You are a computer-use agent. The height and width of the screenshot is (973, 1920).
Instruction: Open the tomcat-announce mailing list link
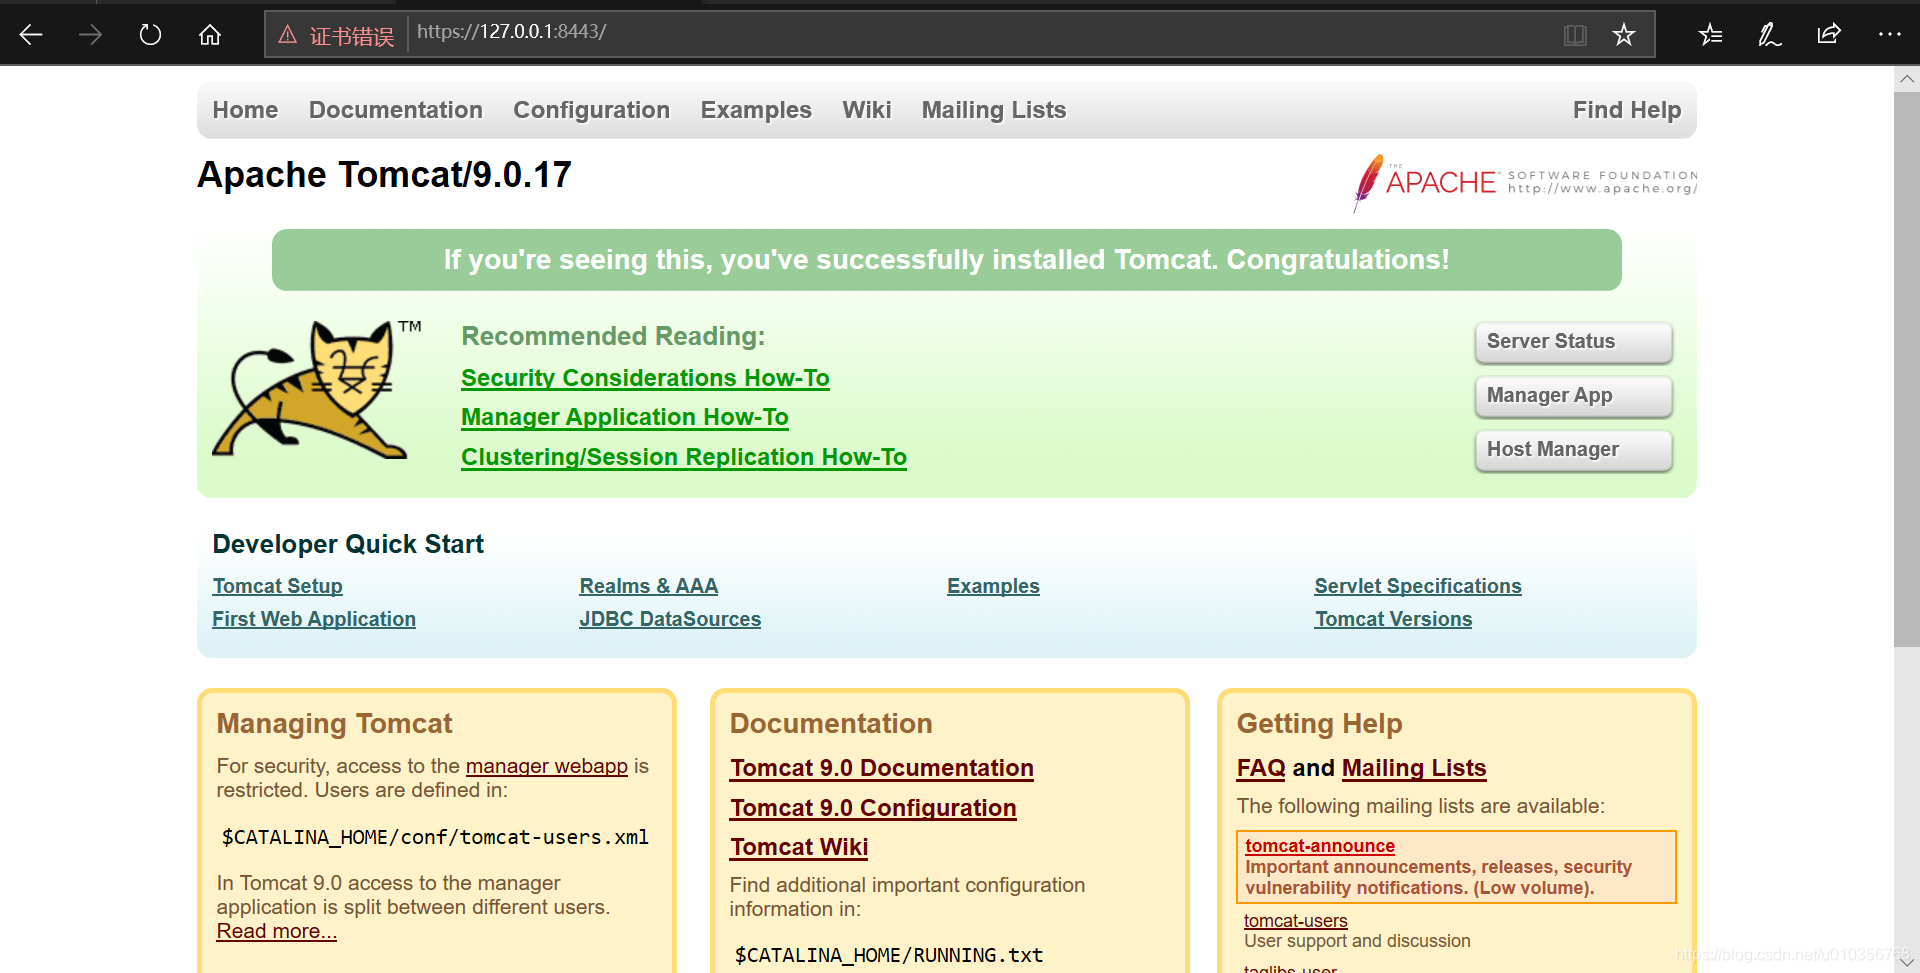[1320, 846]
